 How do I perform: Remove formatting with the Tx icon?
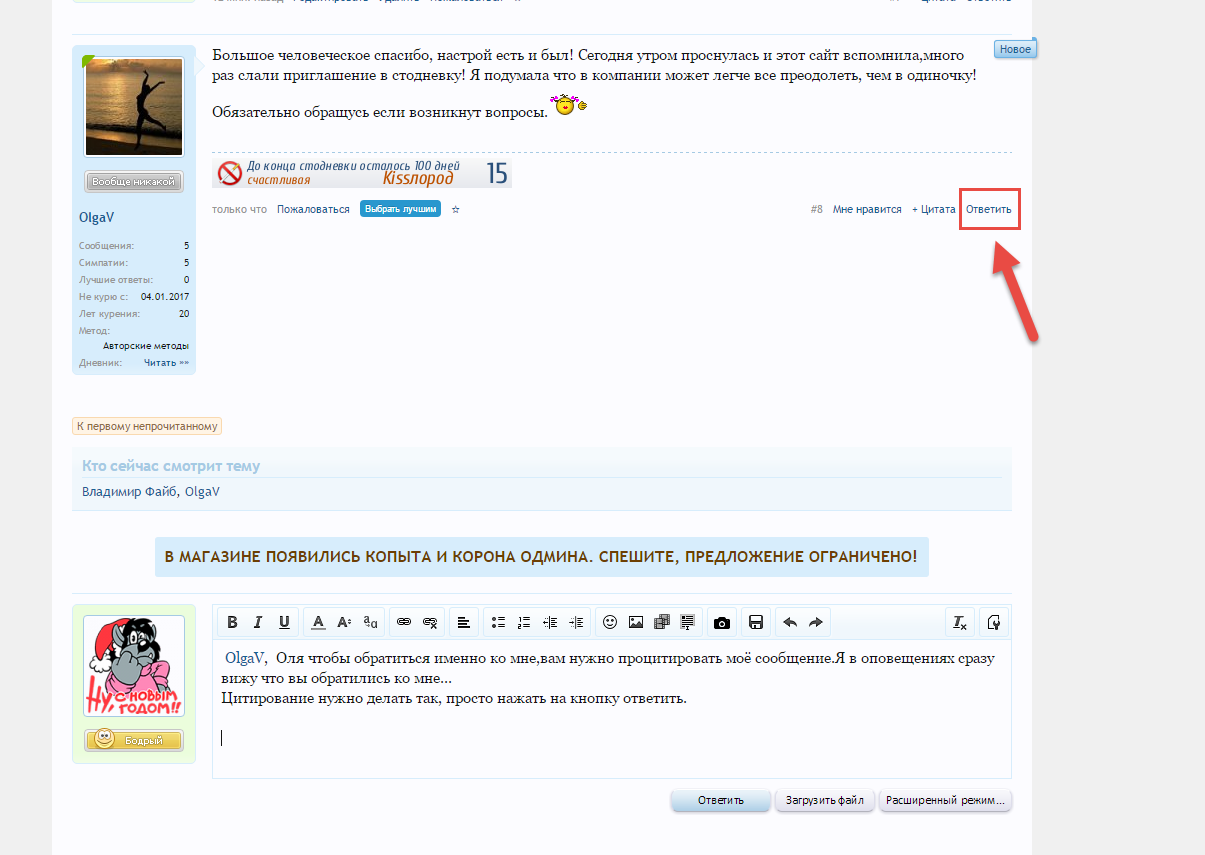[960, 622]
